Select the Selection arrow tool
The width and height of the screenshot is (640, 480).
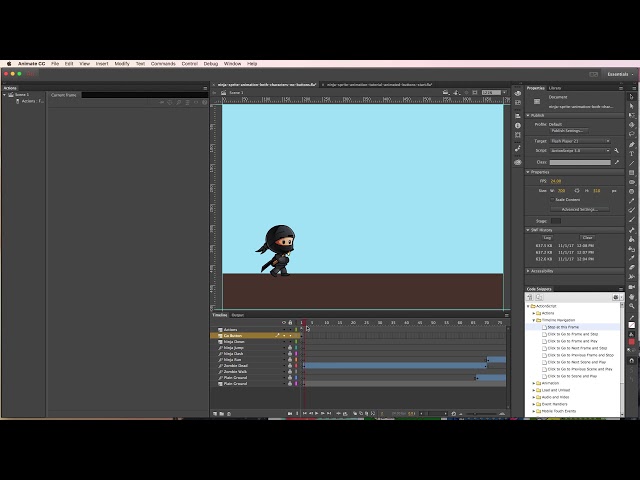631,97
